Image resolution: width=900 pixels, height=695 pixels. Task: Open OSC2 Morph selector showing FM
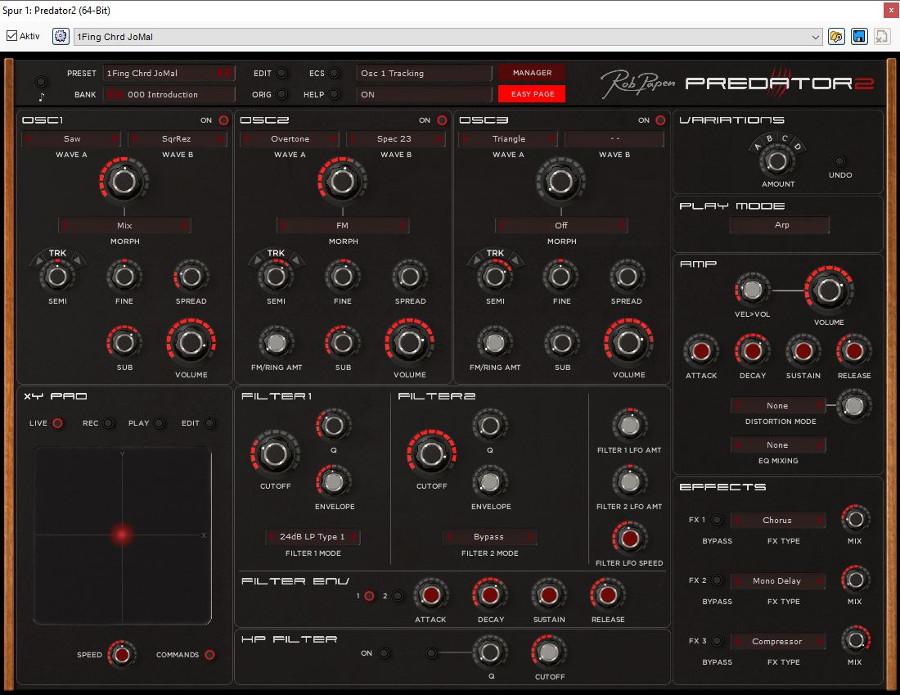(x=343, y=226)
